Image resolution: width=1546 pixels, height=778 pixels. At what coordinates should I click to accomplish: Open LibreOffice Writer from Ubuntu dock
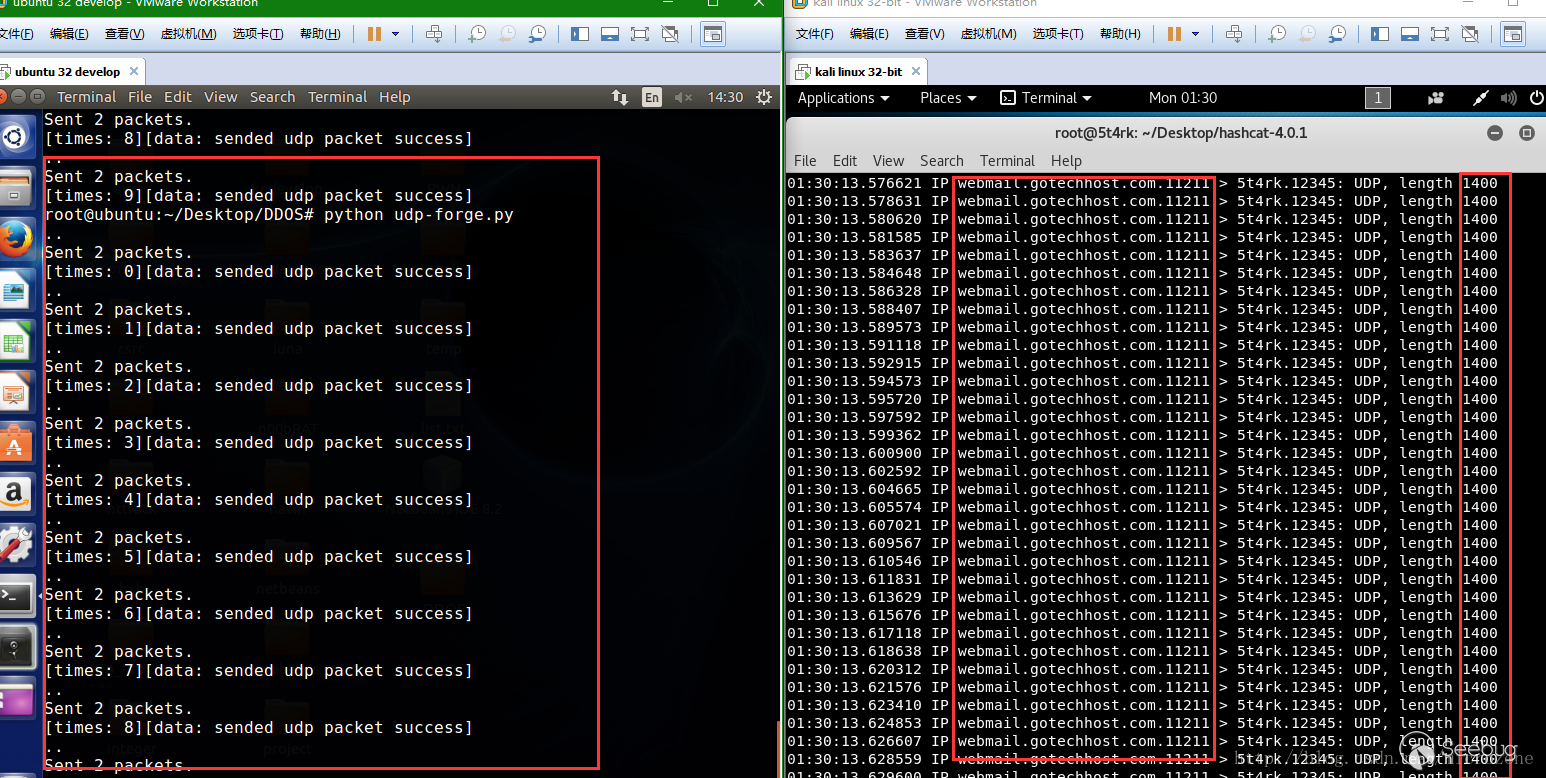(17, 292)
